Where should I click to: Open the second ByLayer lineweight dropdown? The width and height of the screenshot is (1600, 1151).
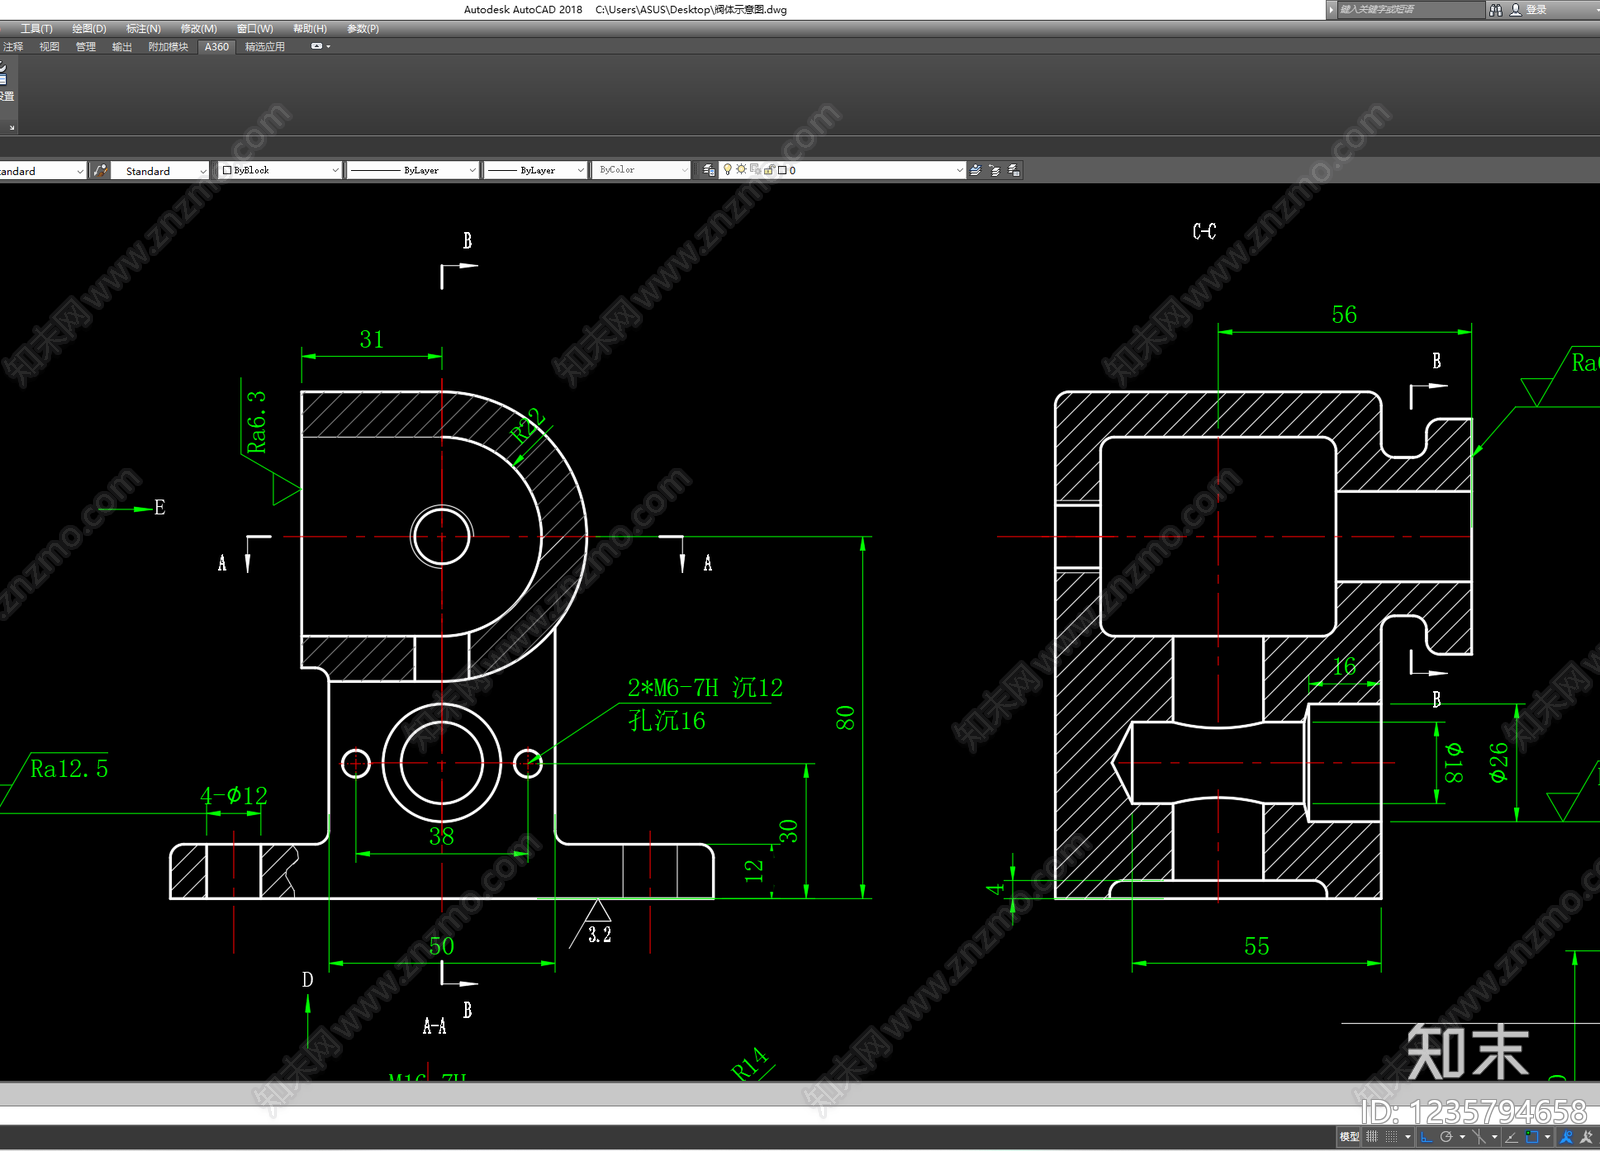(535, 170)
